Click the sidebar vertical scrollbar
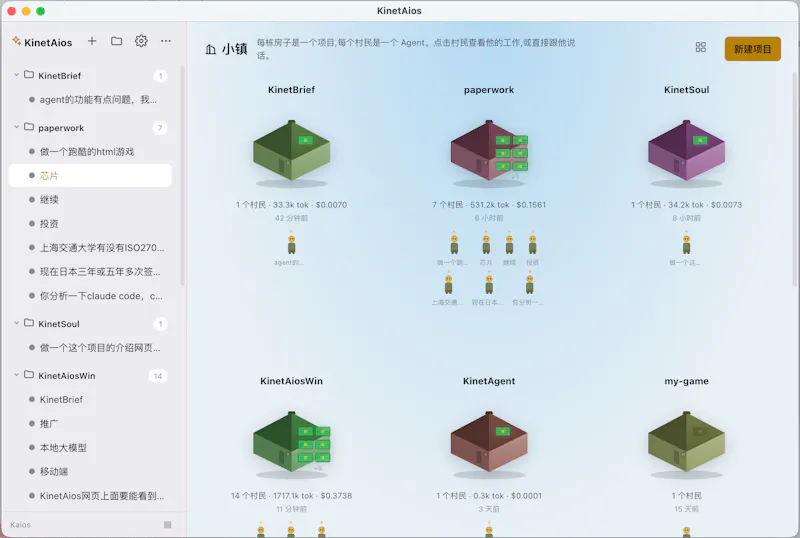This screenshot has height=538, width=800. (x=182, y=176)
